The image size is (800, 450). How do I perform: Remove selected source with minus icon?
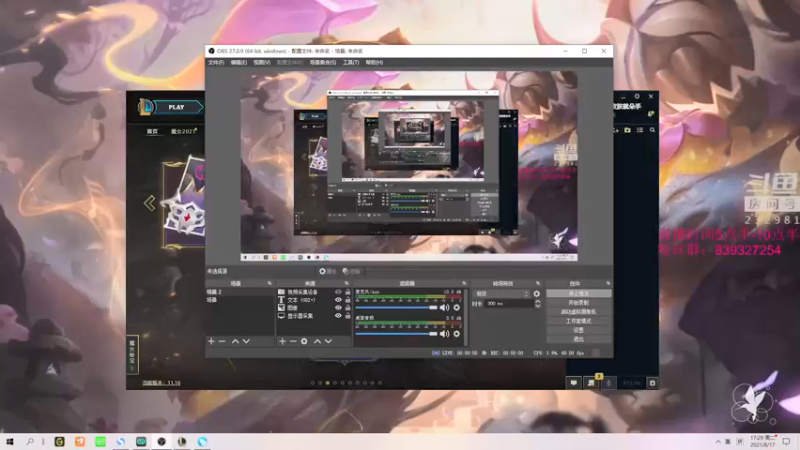(x=293, y=341)
